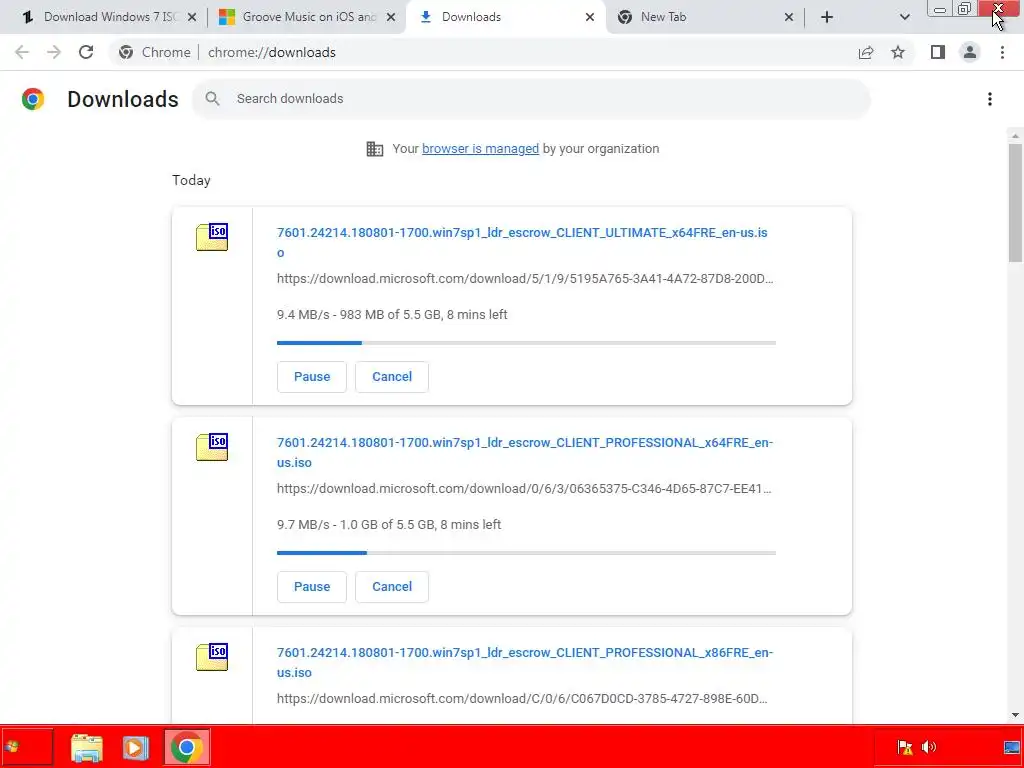1024x768 pixels.
Task: Close the Download Windows 7 ISO tab
Action: tap(192, 17)
